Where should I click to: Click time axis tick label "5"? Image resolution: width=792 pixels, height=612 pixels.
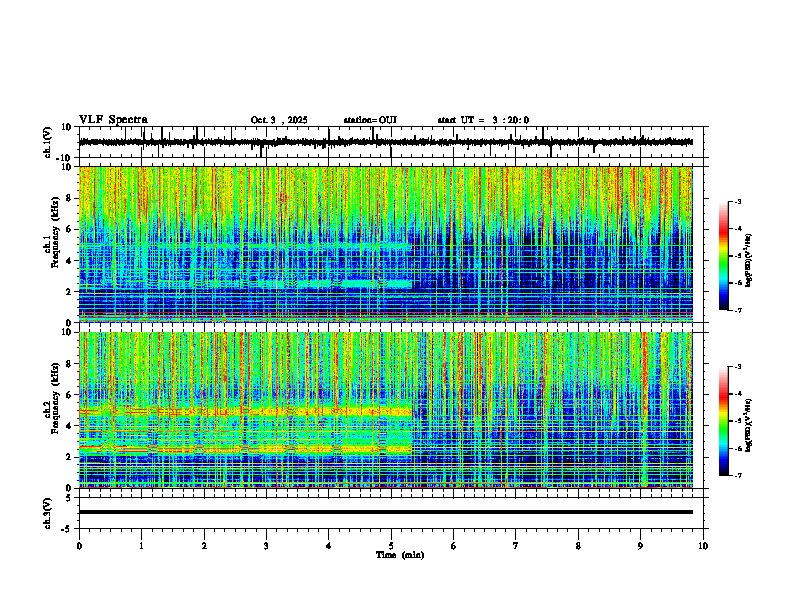click(391, 546)
